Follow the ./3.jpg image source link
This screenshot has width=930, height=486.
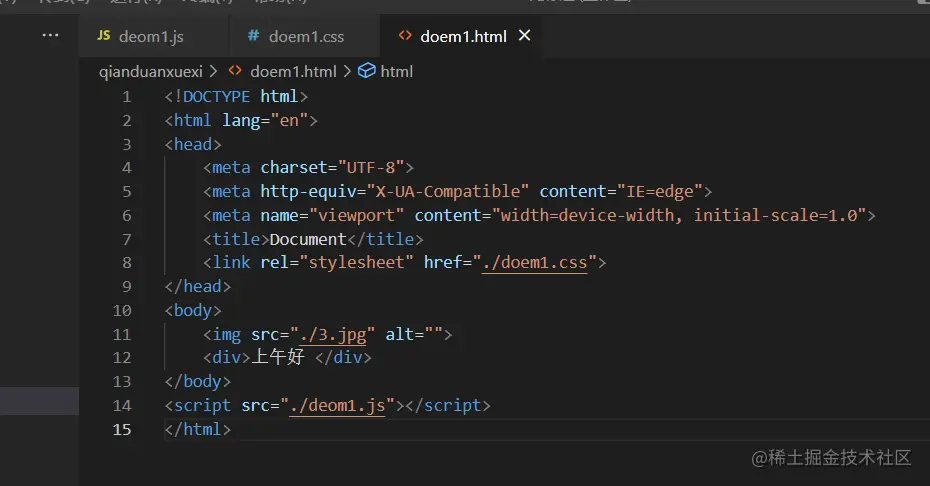333,335
